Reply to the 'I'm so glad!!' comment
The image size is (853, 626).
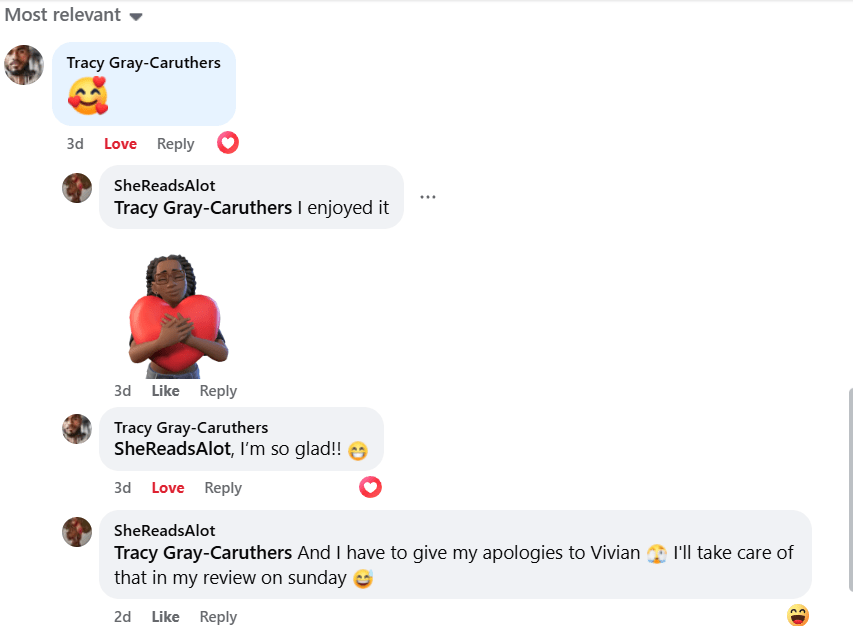point(223,488)
